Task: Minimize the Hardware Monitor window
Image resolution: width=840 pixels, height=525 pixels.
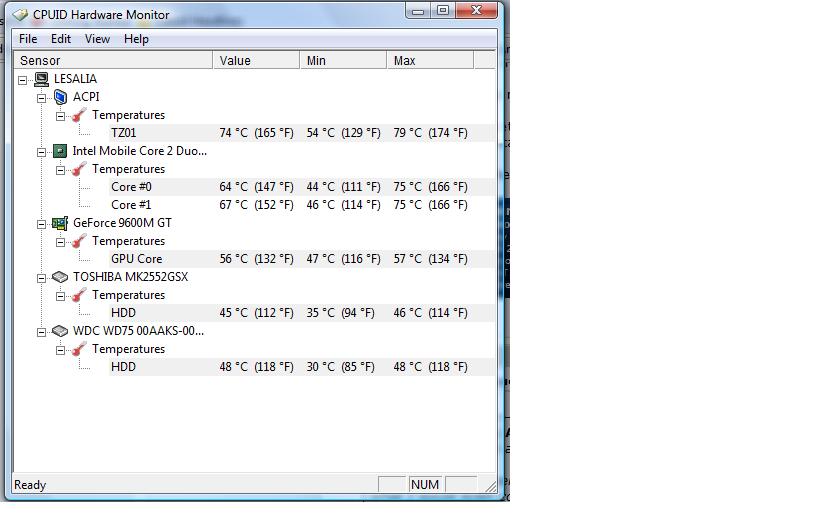Action: click(x=418, y=11)
